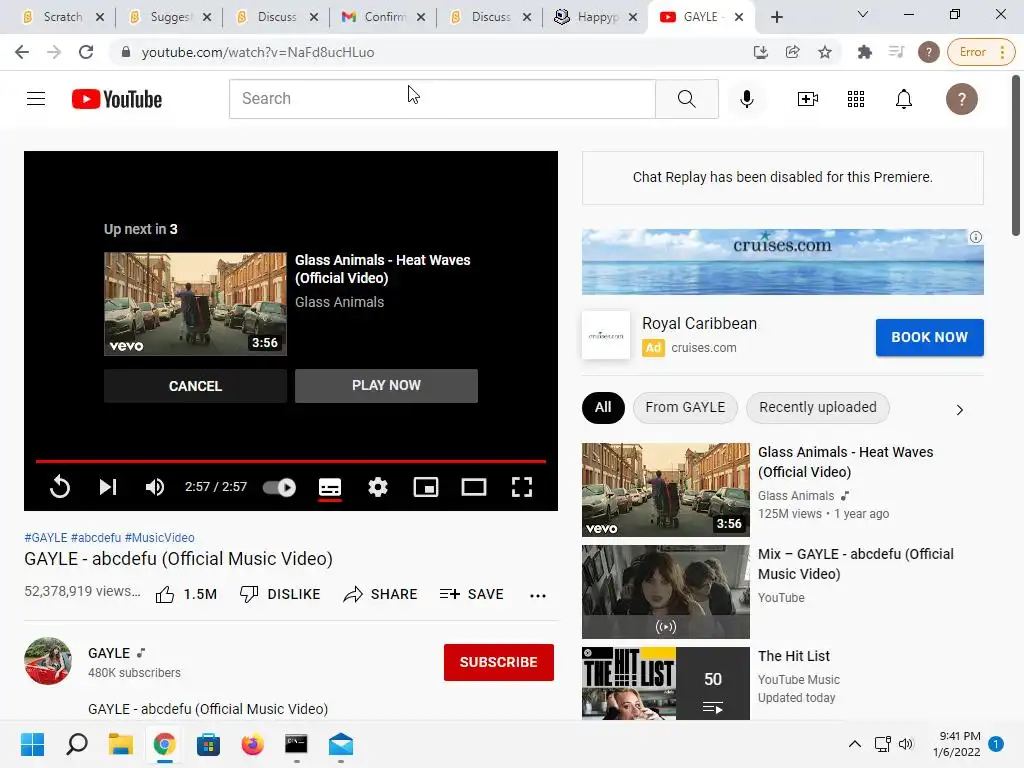Open the Create video icon
1024x768 pixels.
point(808,99)
